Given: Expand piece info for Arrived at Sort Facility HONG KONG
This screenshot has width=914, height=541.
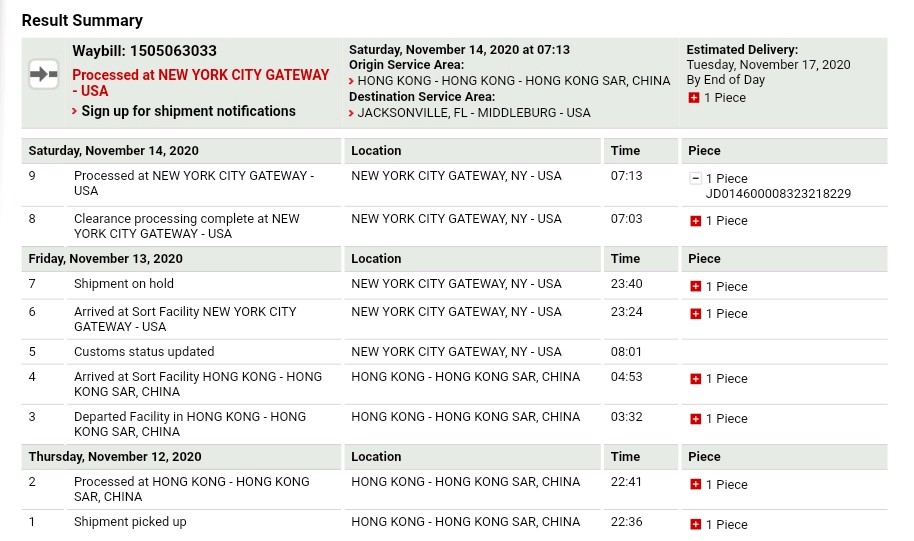Looking at the screenshot, I should 695,379.
